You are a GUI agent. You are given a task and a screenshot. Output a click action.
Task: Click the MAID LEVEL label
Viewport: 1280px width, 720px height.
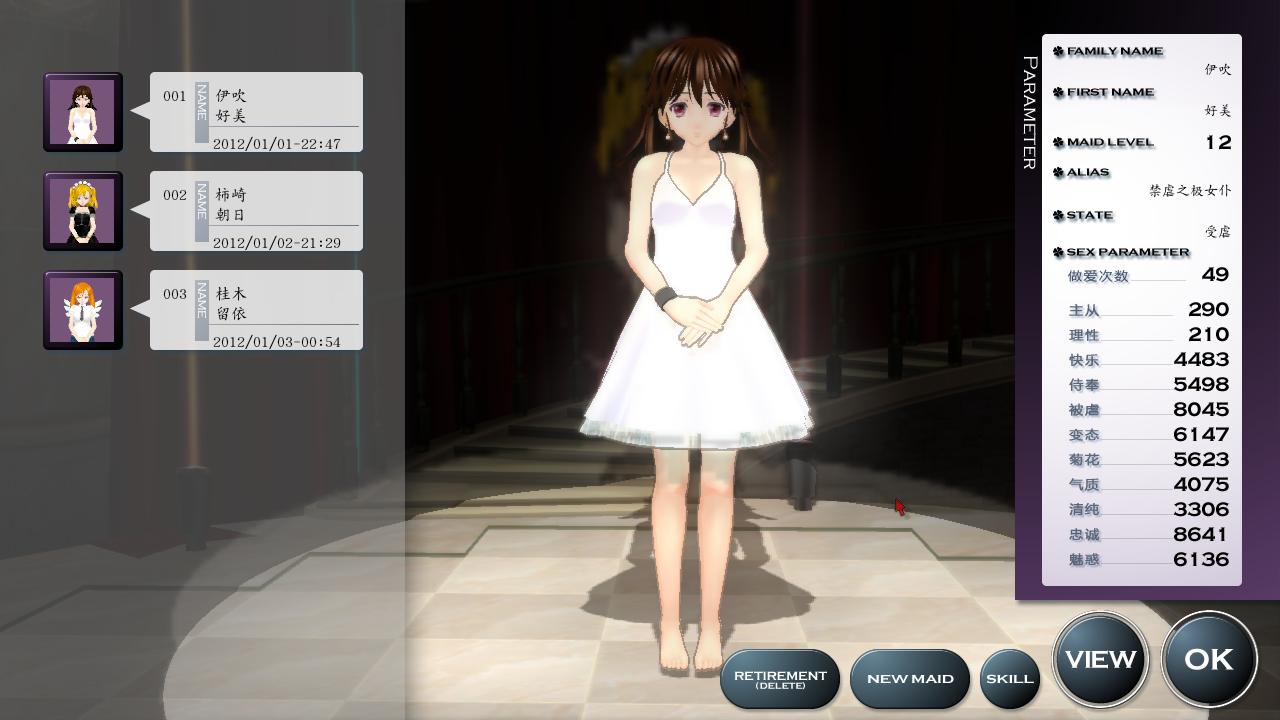1111,142
